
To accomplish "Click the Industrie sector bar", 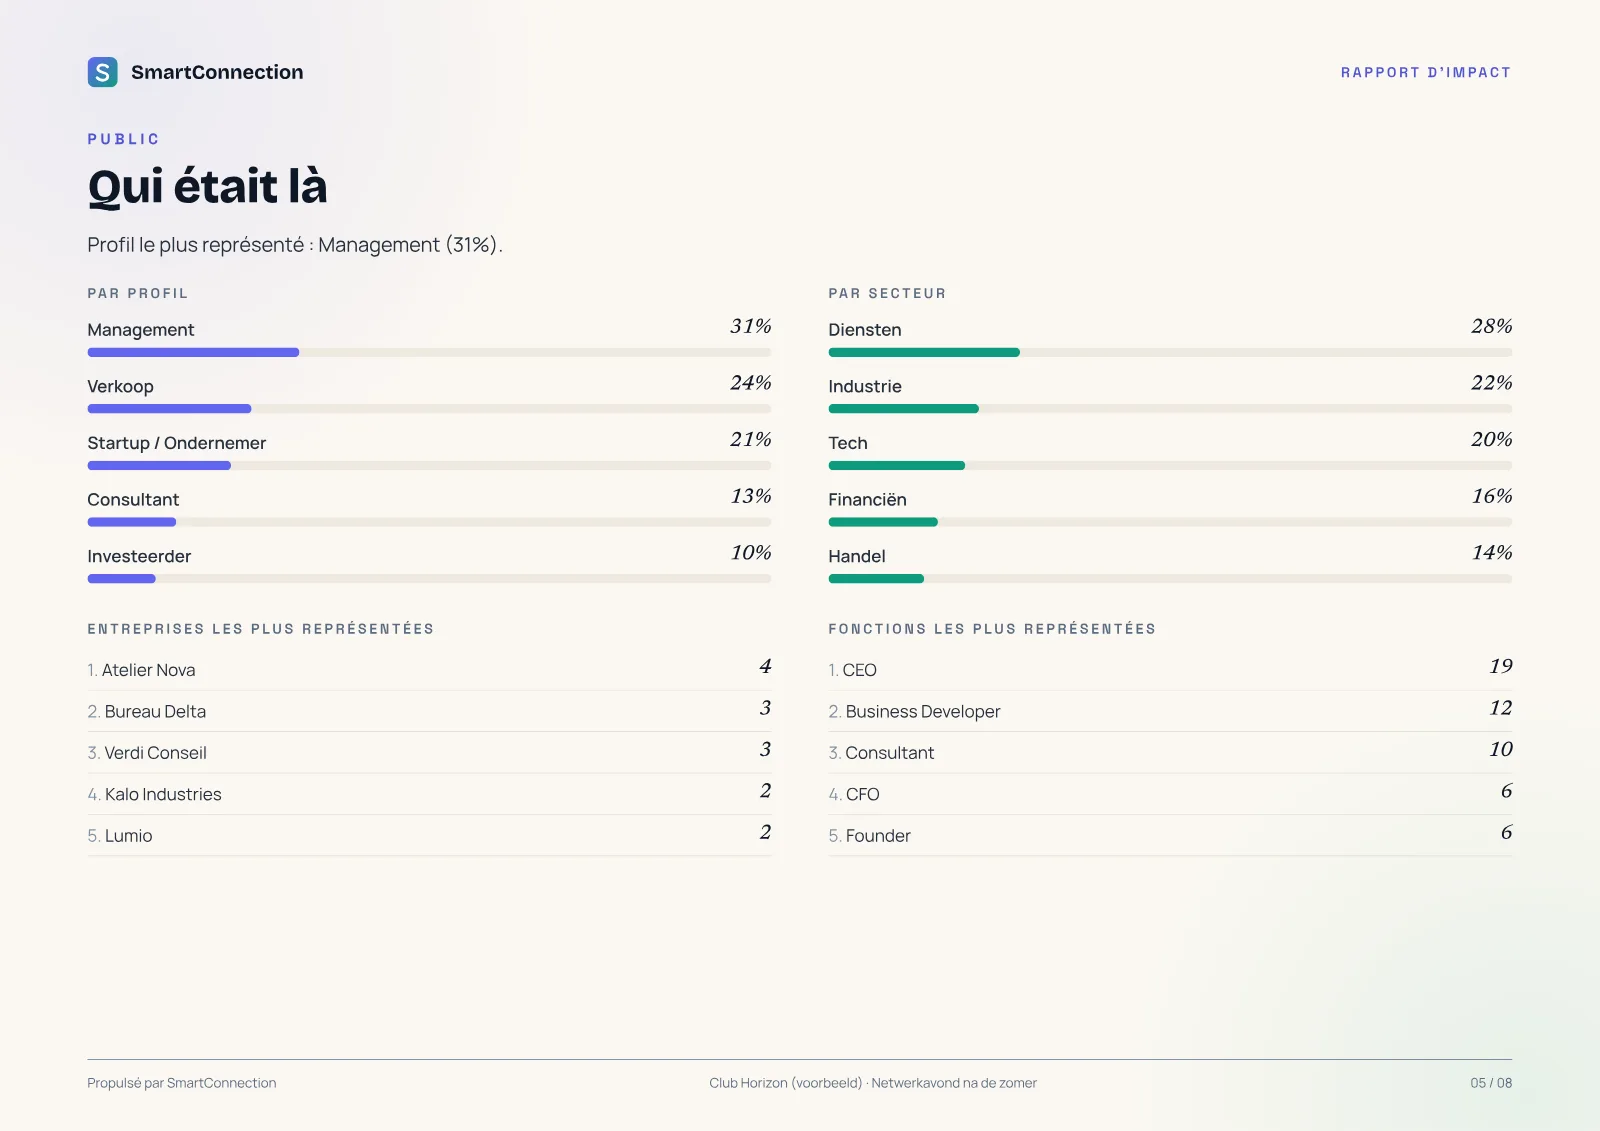I will pyautogui.click(x=1170, y=409).
